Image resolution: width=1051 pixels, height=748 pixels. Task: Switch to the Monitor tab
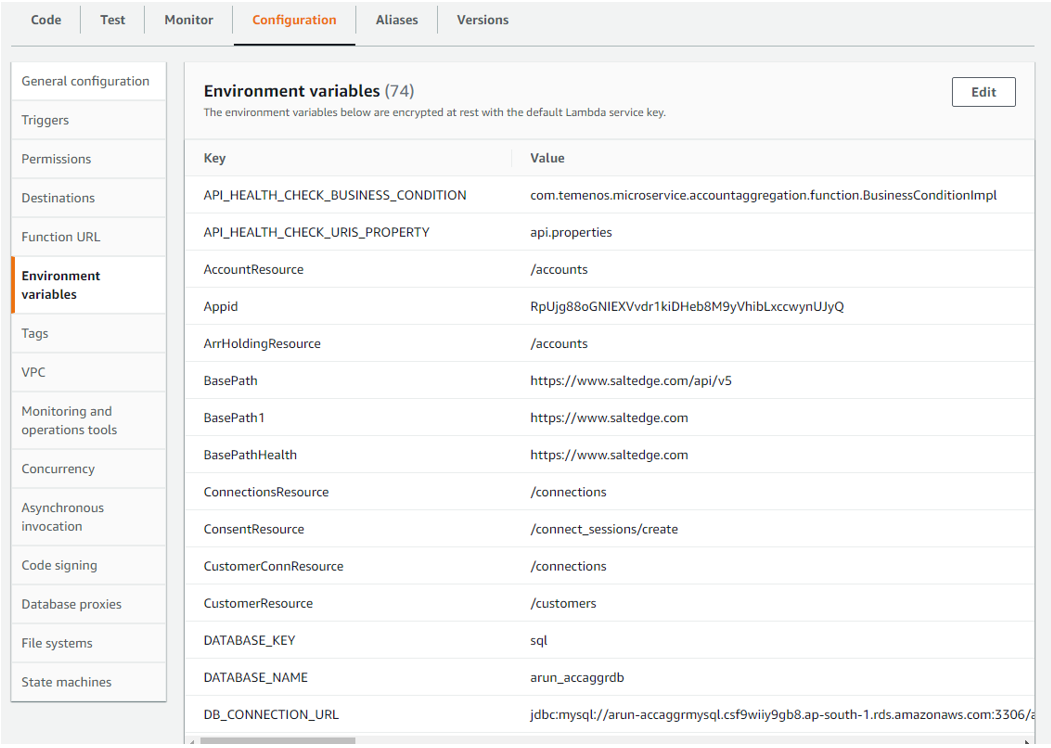click(x=189, y=20)
